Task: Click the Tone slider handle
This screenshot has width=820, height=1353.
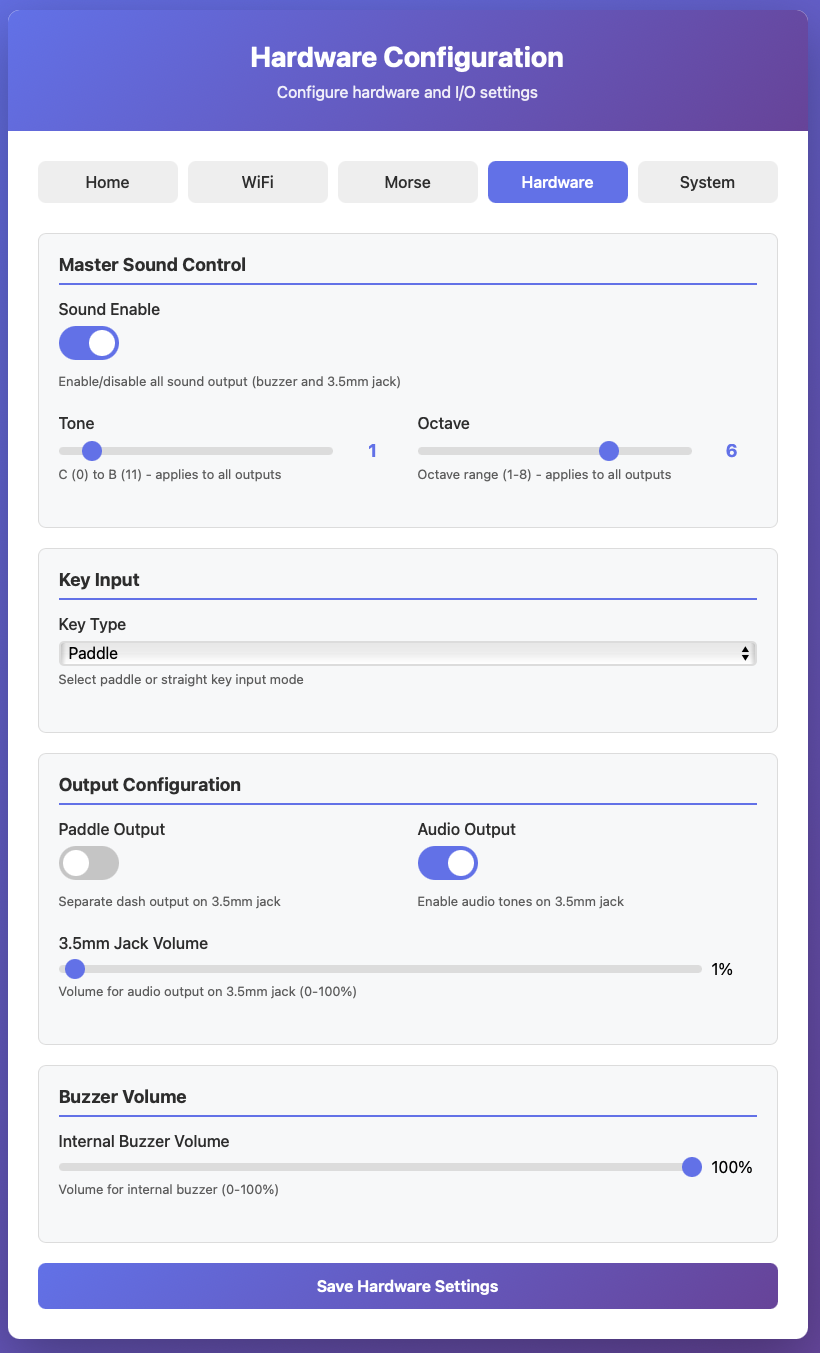Action: 92,451
